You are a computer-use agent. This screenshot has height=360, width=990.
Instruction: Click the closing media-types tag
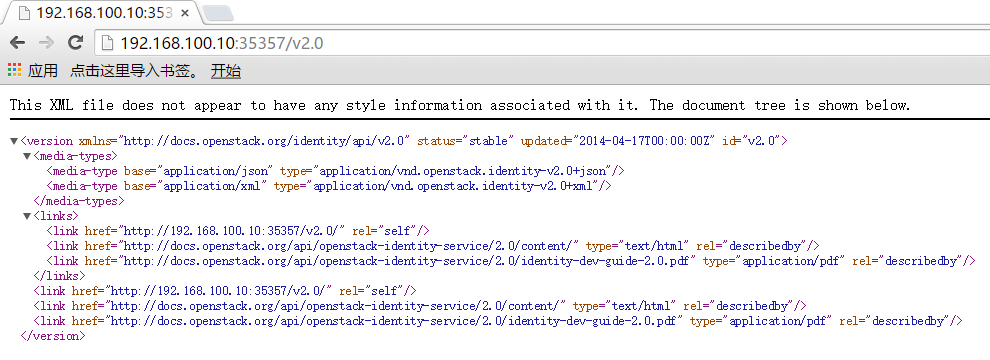(78, 201)
